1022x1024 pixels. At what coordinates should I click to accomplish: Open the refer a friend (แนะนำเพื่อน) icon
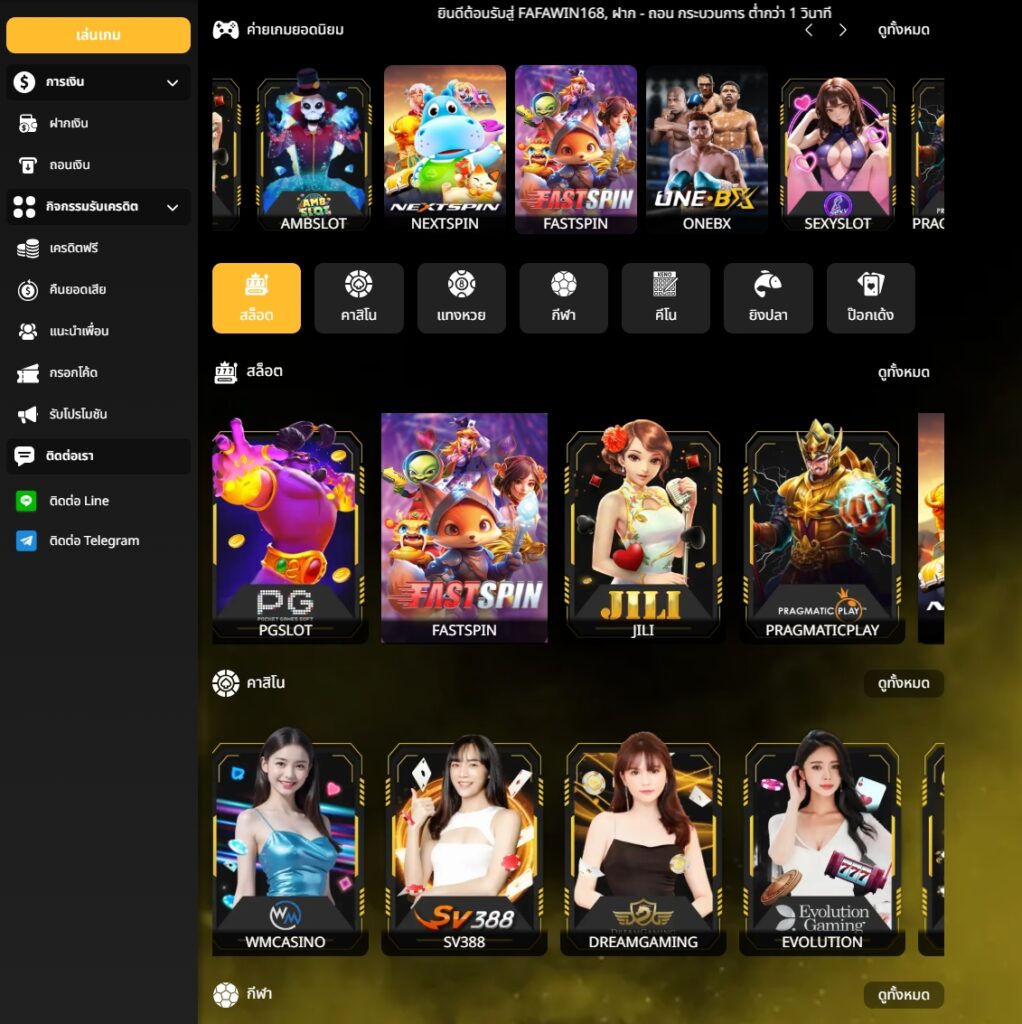(x=28, y=331)
